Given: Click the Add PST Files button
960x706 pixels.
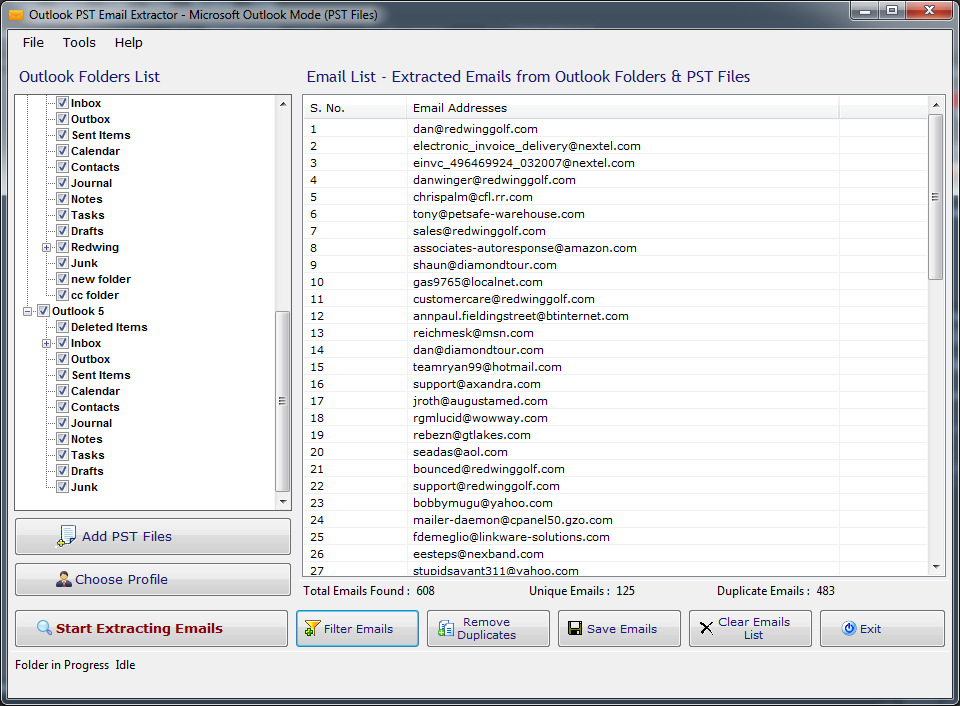Looking at the screenshot, I should [153, 536].
